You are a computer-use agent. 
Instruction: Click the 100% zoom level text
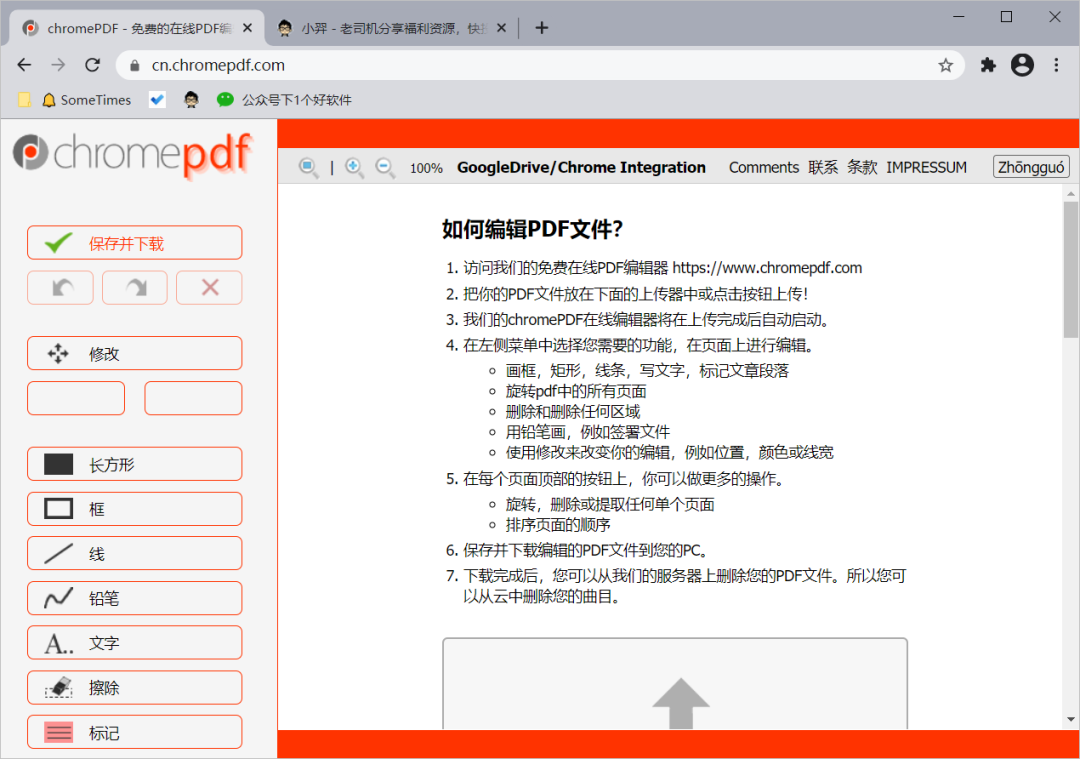426,168
